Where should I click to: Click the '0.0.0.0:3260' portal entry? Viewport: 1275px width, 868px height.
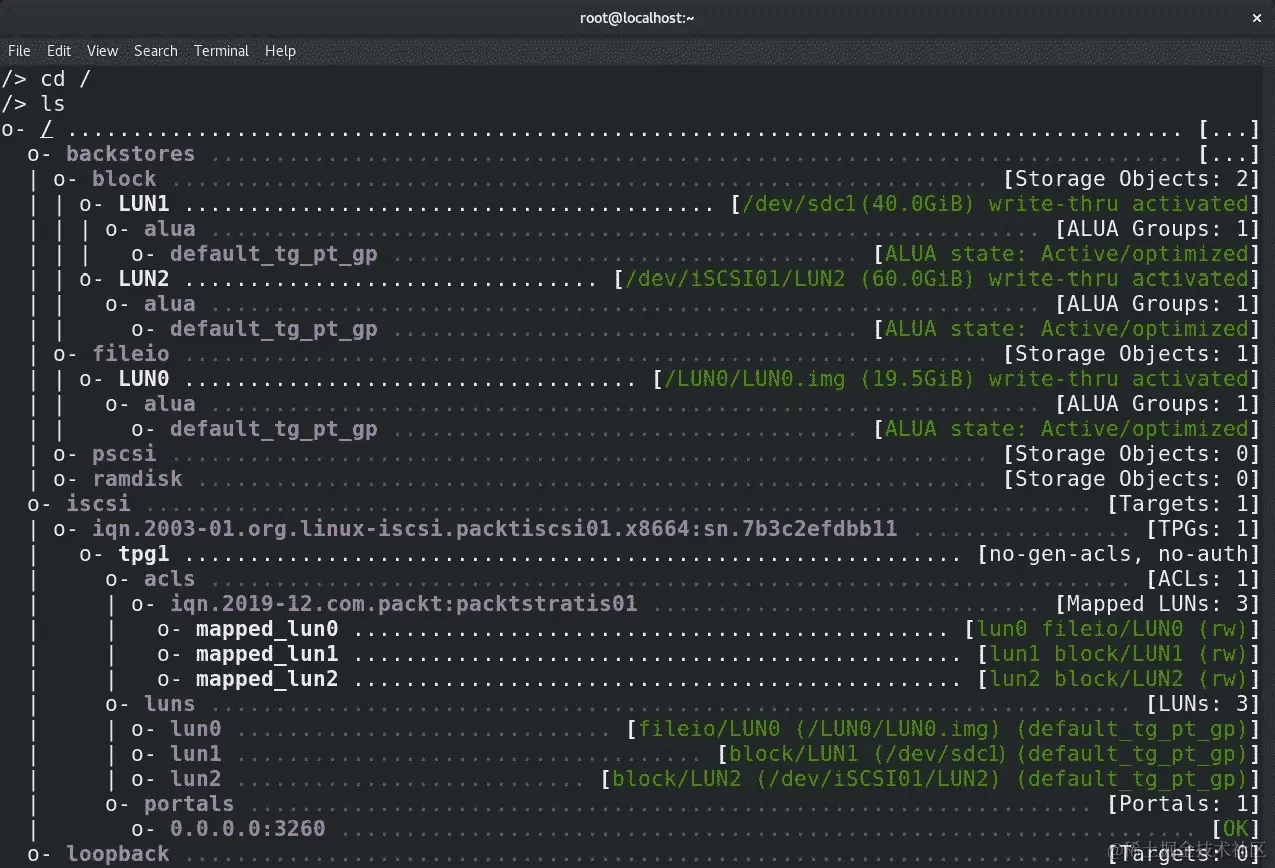248,829
